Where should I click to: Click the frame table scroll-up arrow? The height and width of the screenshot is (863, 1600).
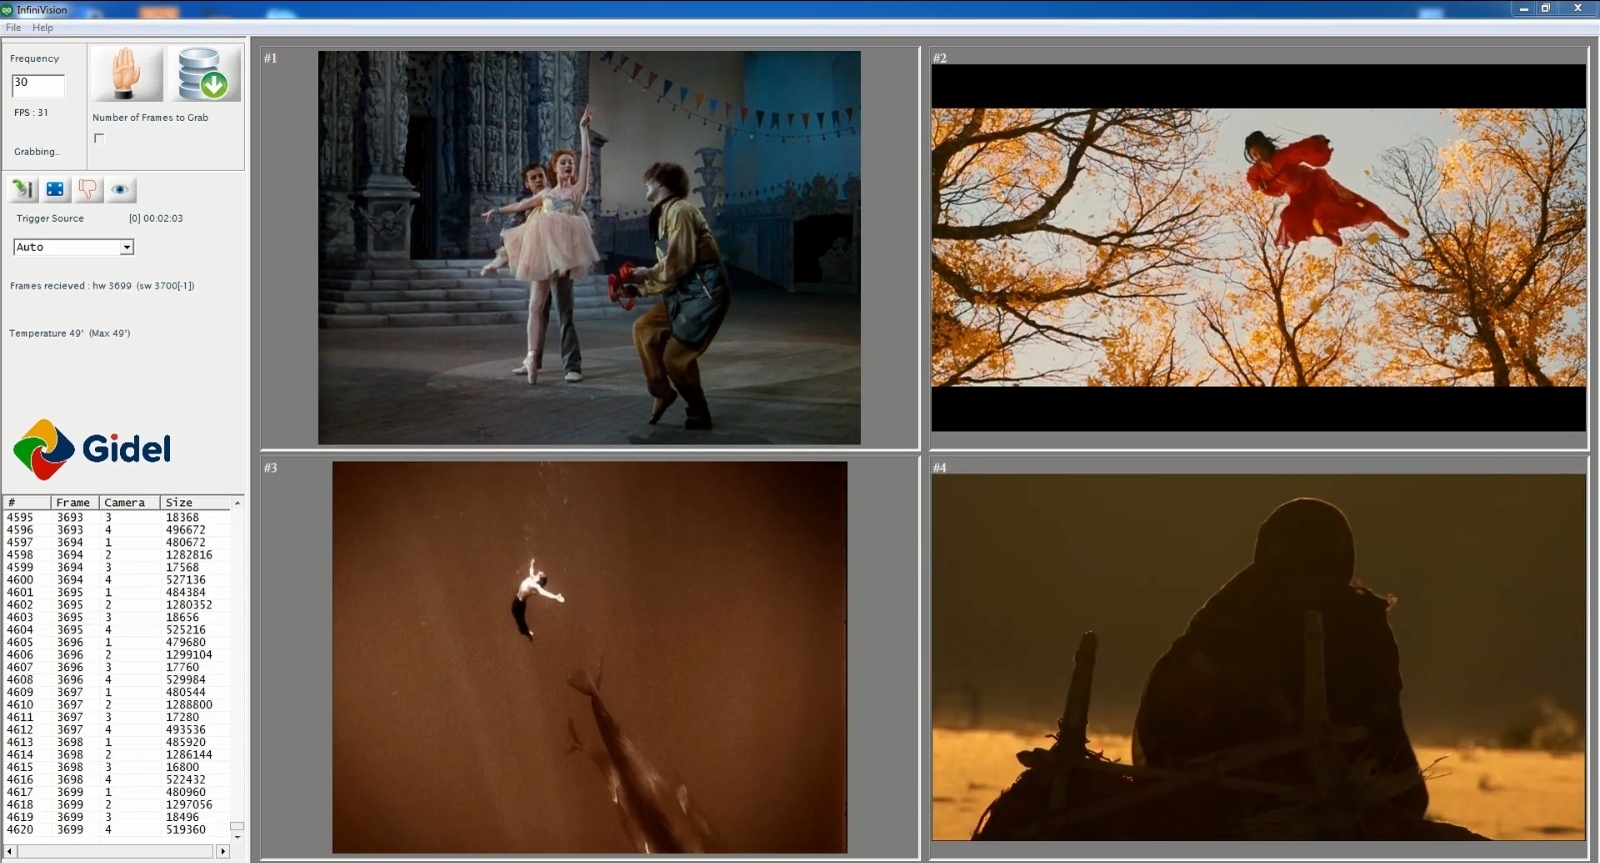(237, 502)
